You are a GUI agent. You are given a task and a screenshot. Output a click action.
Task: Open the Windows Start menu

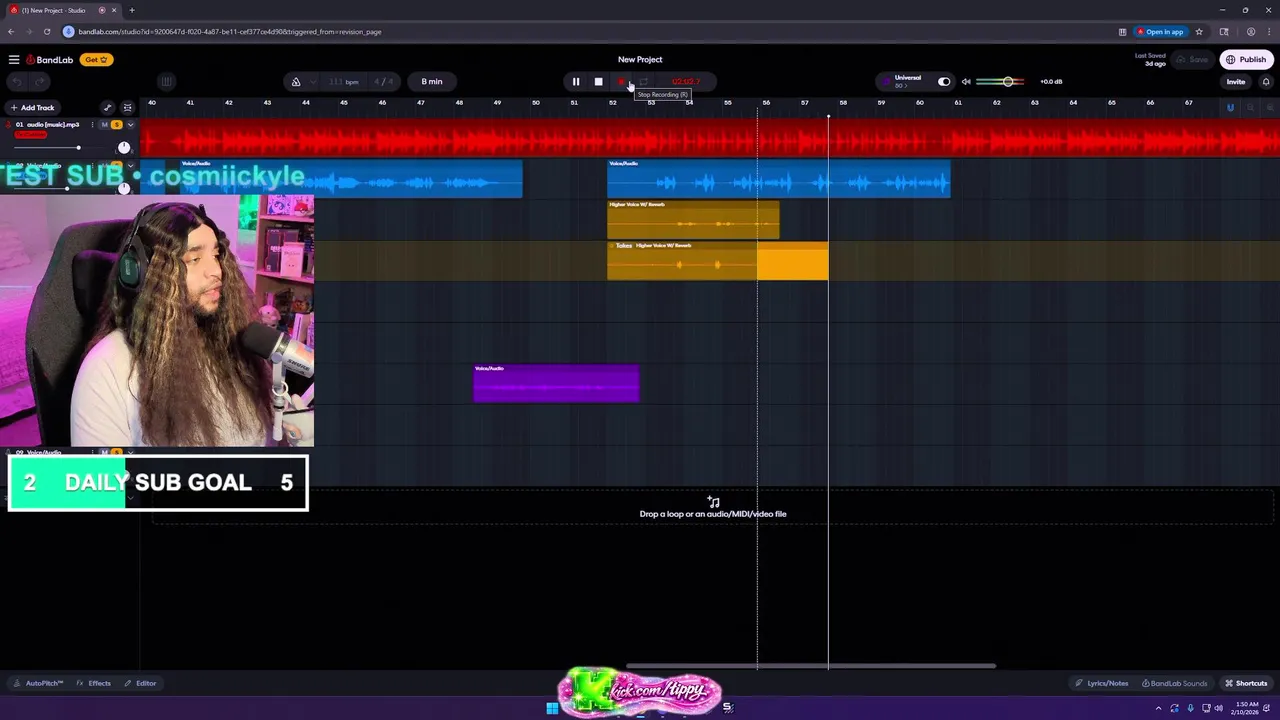click(x=552, y=708)
